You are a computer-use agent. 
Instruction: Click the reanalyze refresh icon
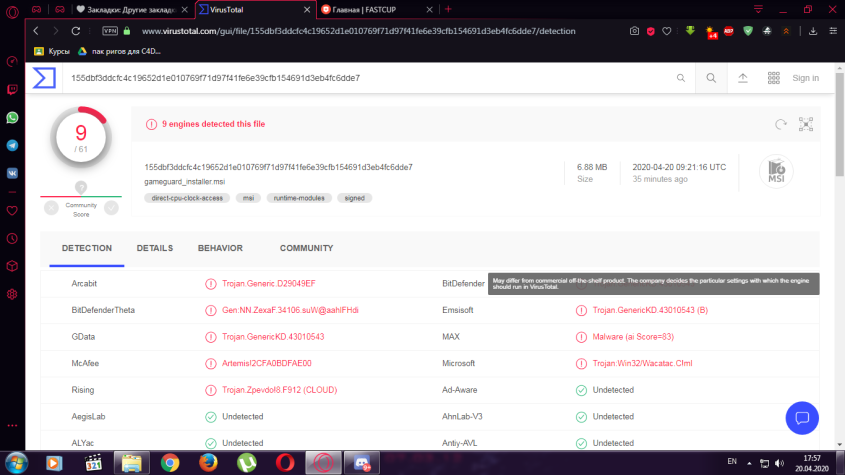(780, 125)
